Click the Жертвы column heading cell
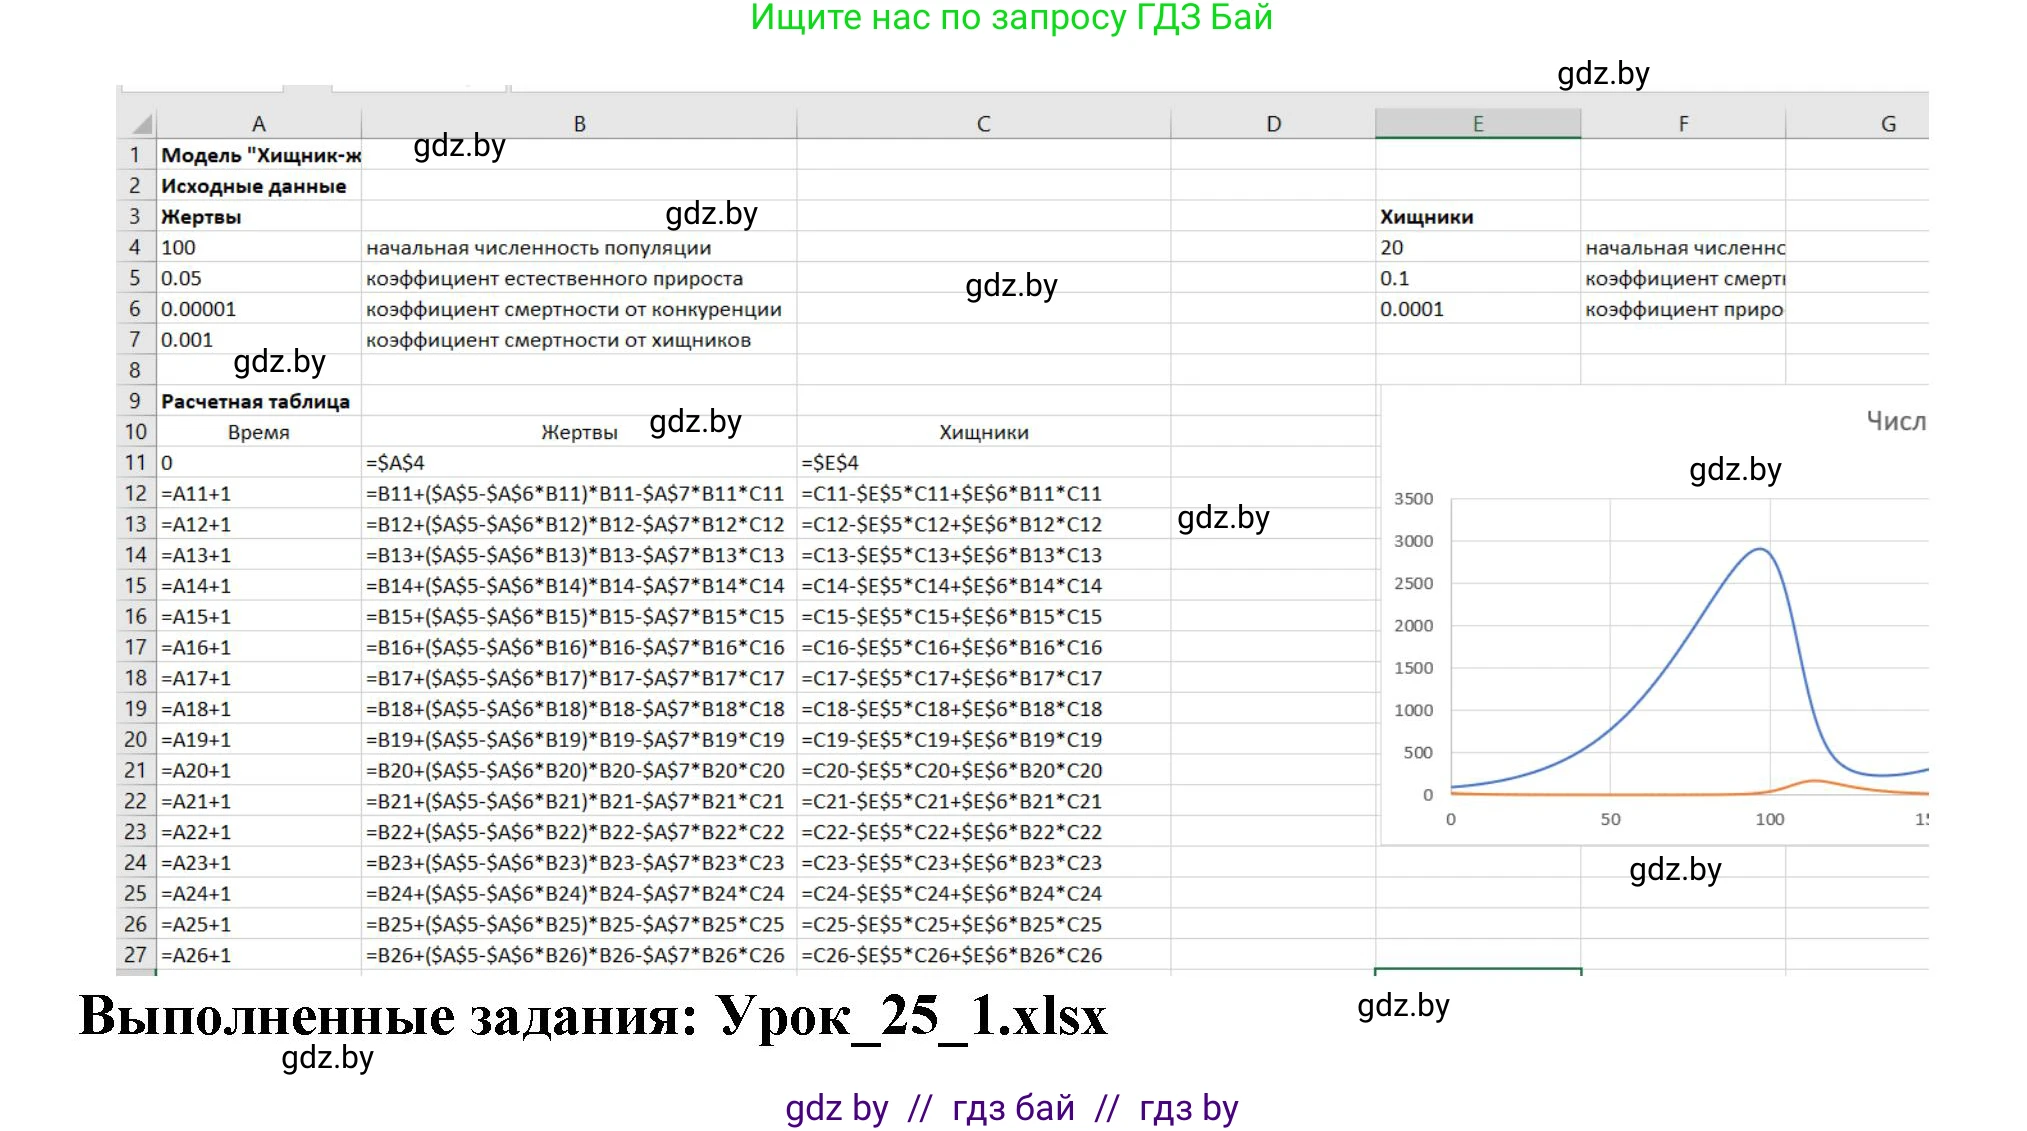2027x1131 pixels. point(579,433)
